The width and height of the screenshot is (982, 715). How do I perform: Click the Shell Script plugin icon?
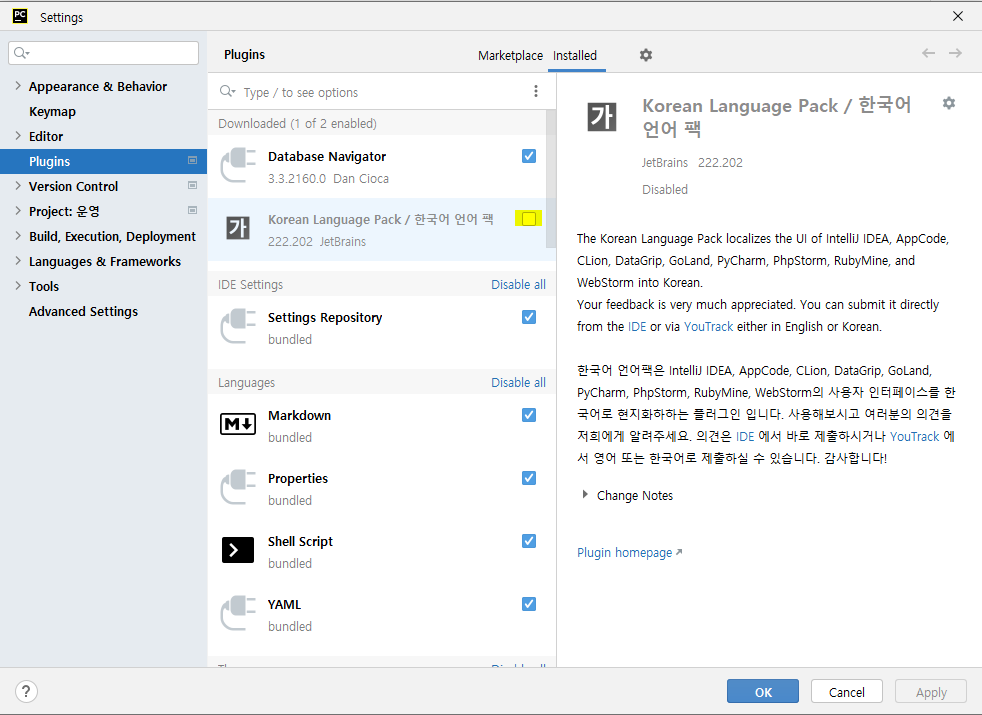[x=238, y=550]
